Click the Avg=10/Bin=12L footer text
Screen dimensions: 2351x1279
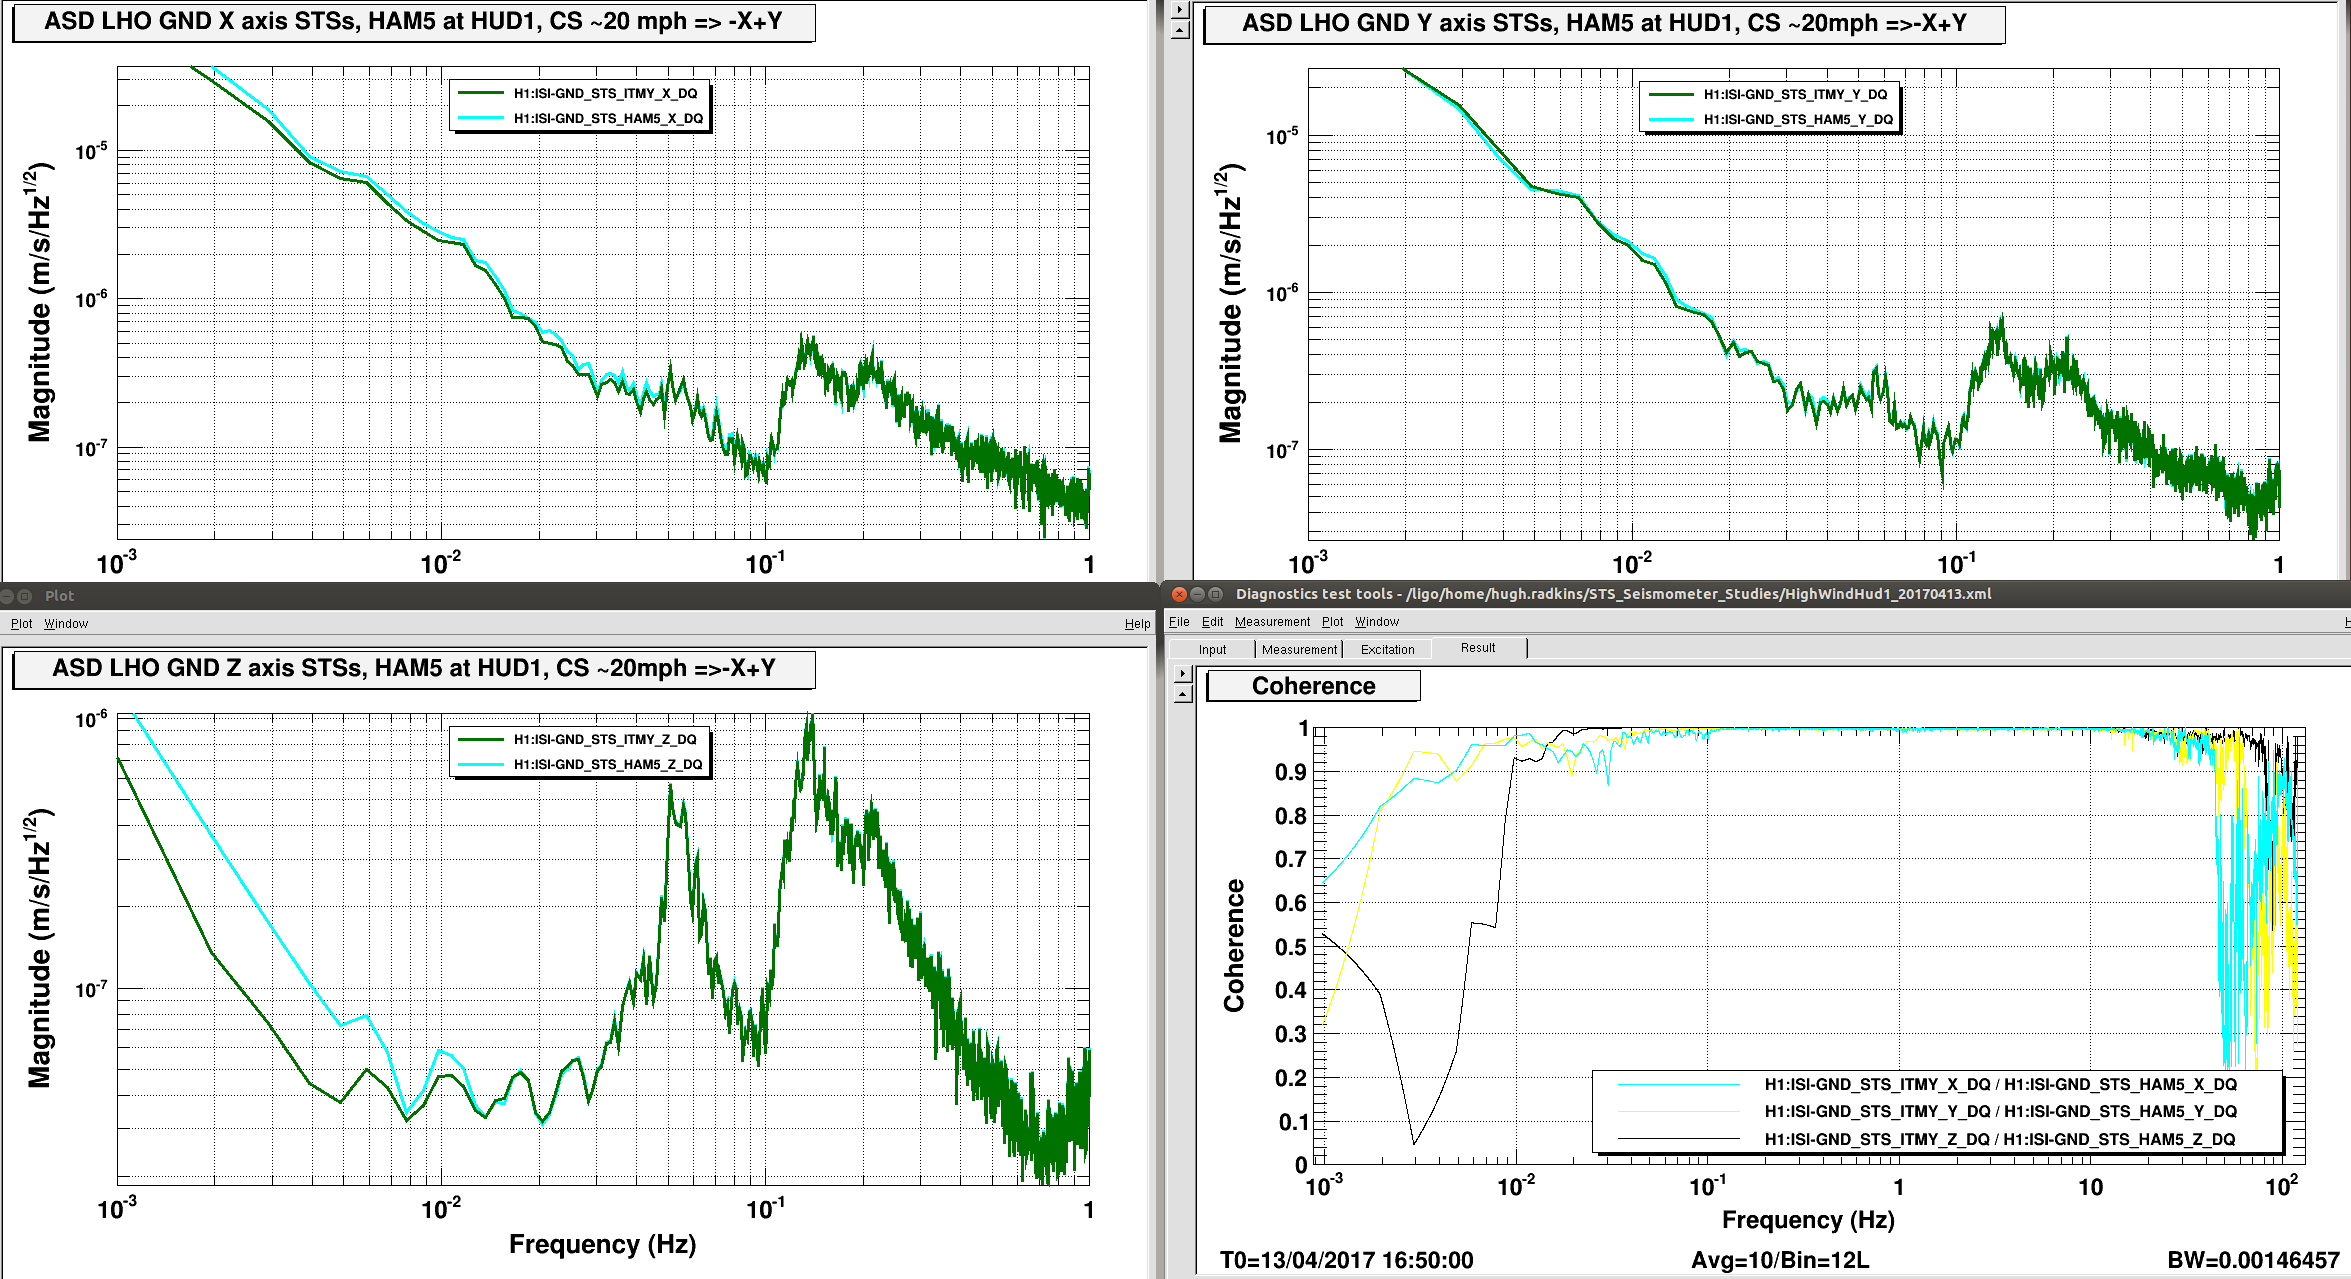point(1780,1260)
